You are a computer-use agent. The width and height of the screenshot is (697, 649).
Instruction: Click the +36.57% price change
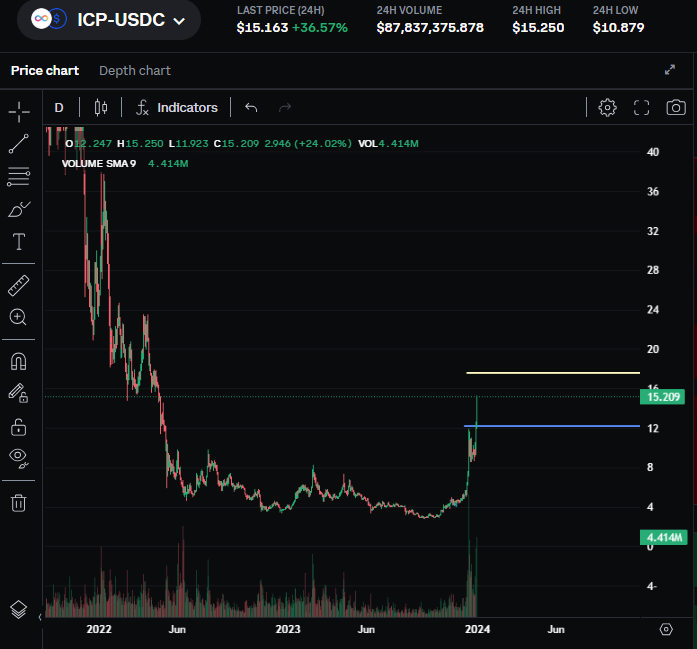click(x=320, y=28)
